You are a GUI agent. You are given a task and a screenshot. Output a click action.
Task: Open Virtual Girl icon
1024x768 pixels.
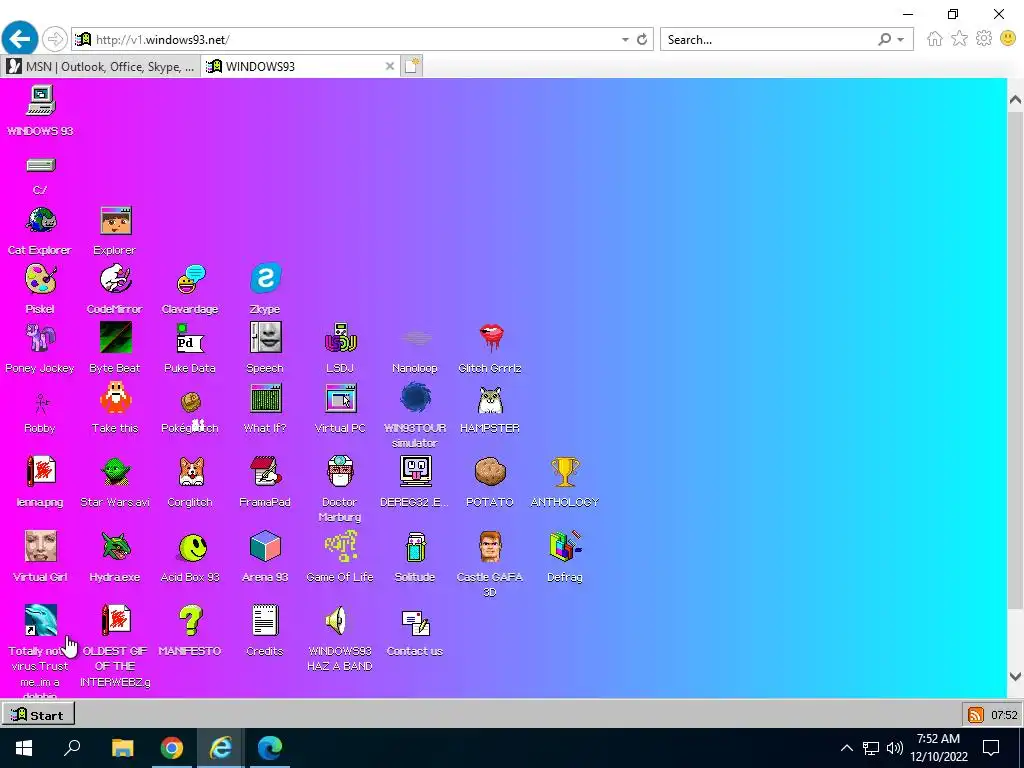pos(40,546)
